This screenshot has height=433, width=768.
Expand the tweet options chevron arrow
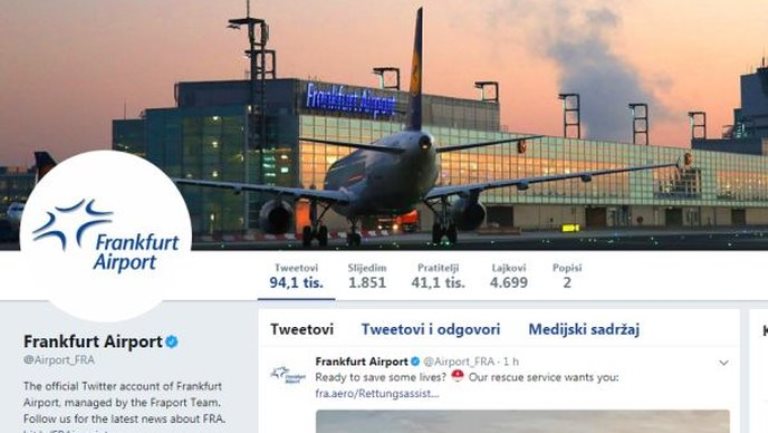coord(723,362)
